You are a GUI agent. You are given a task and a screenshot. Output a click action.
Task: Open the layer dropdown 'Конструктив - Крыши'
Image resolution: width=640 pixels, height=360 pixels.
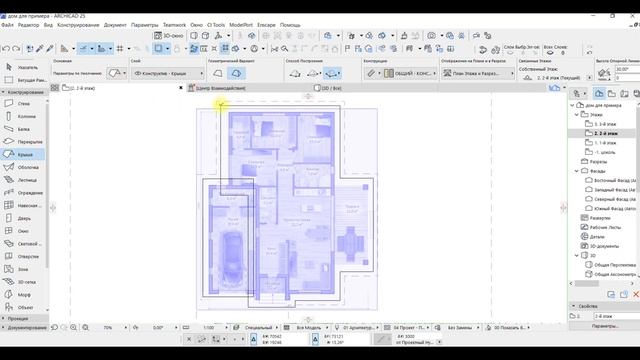click(168, 73)
